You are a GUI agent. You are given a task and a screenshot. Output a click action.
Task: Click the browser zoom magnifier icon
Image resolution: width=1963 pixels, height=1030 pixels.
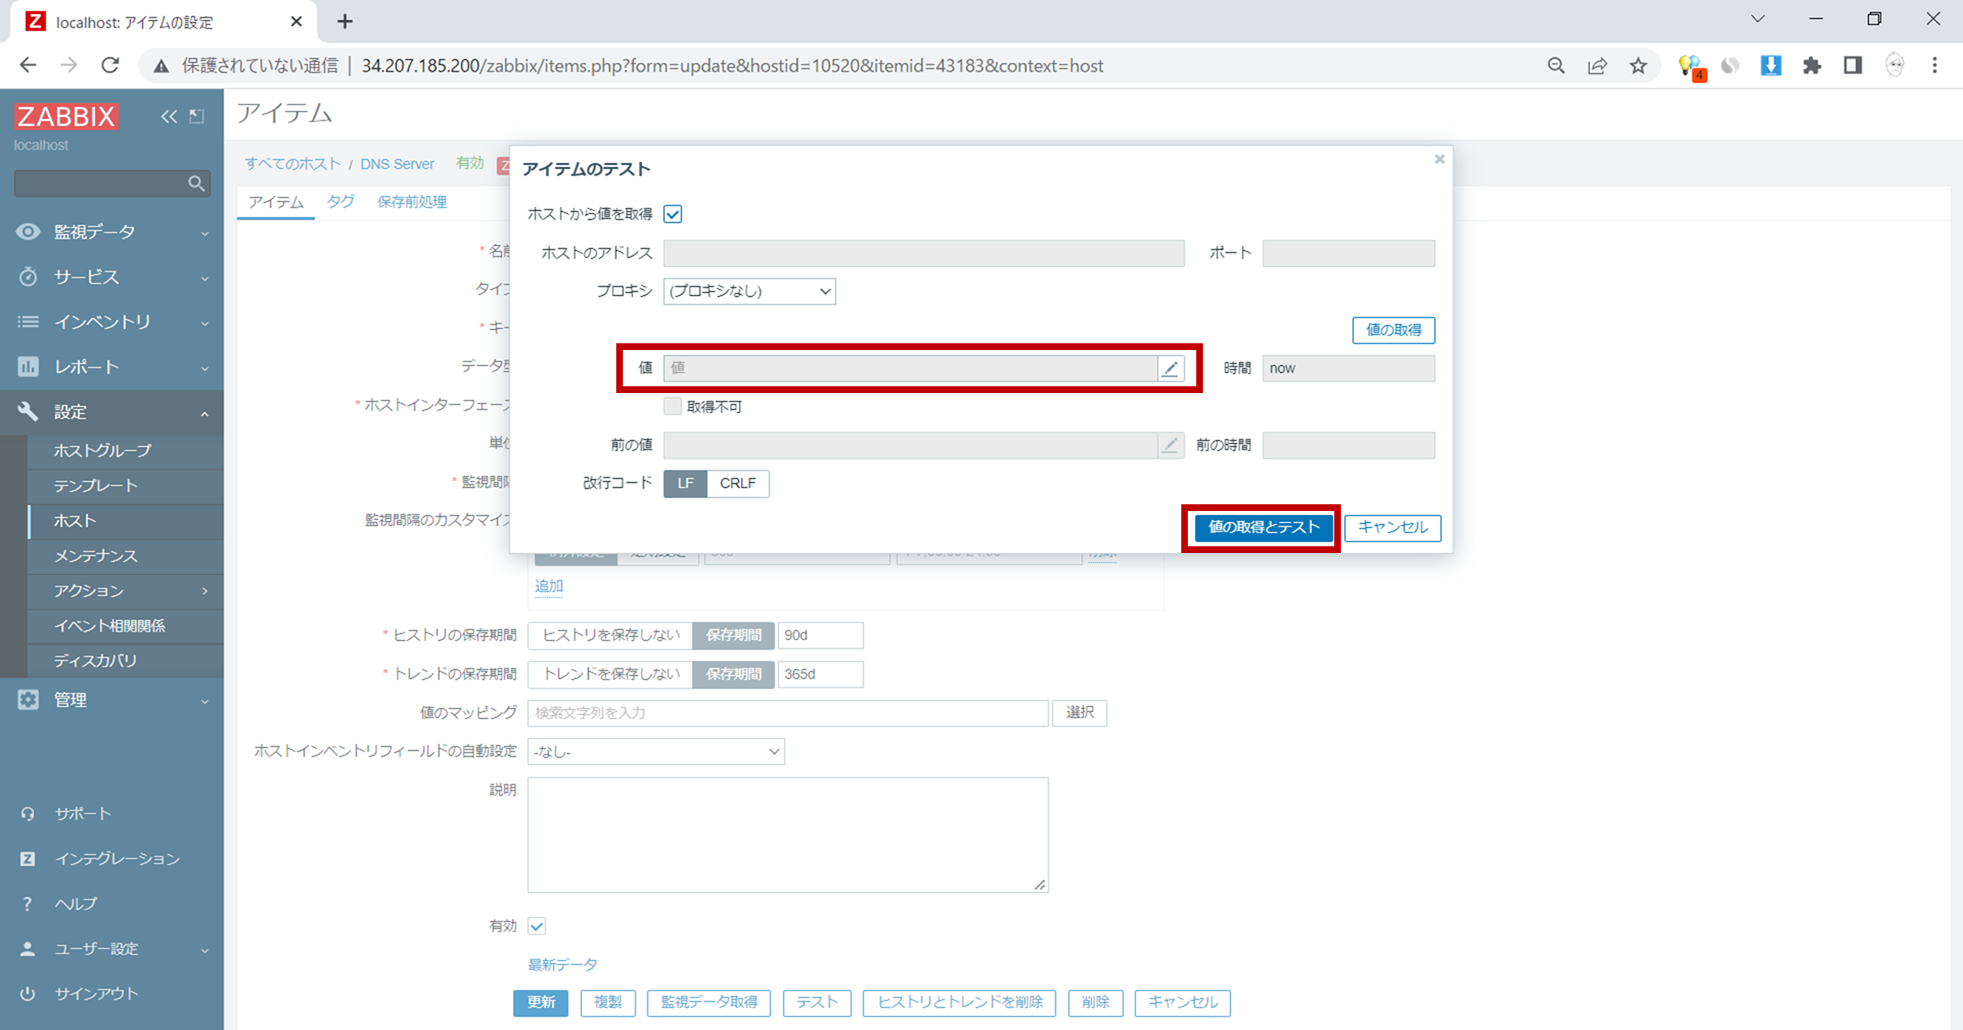(x=1556, y=66)
